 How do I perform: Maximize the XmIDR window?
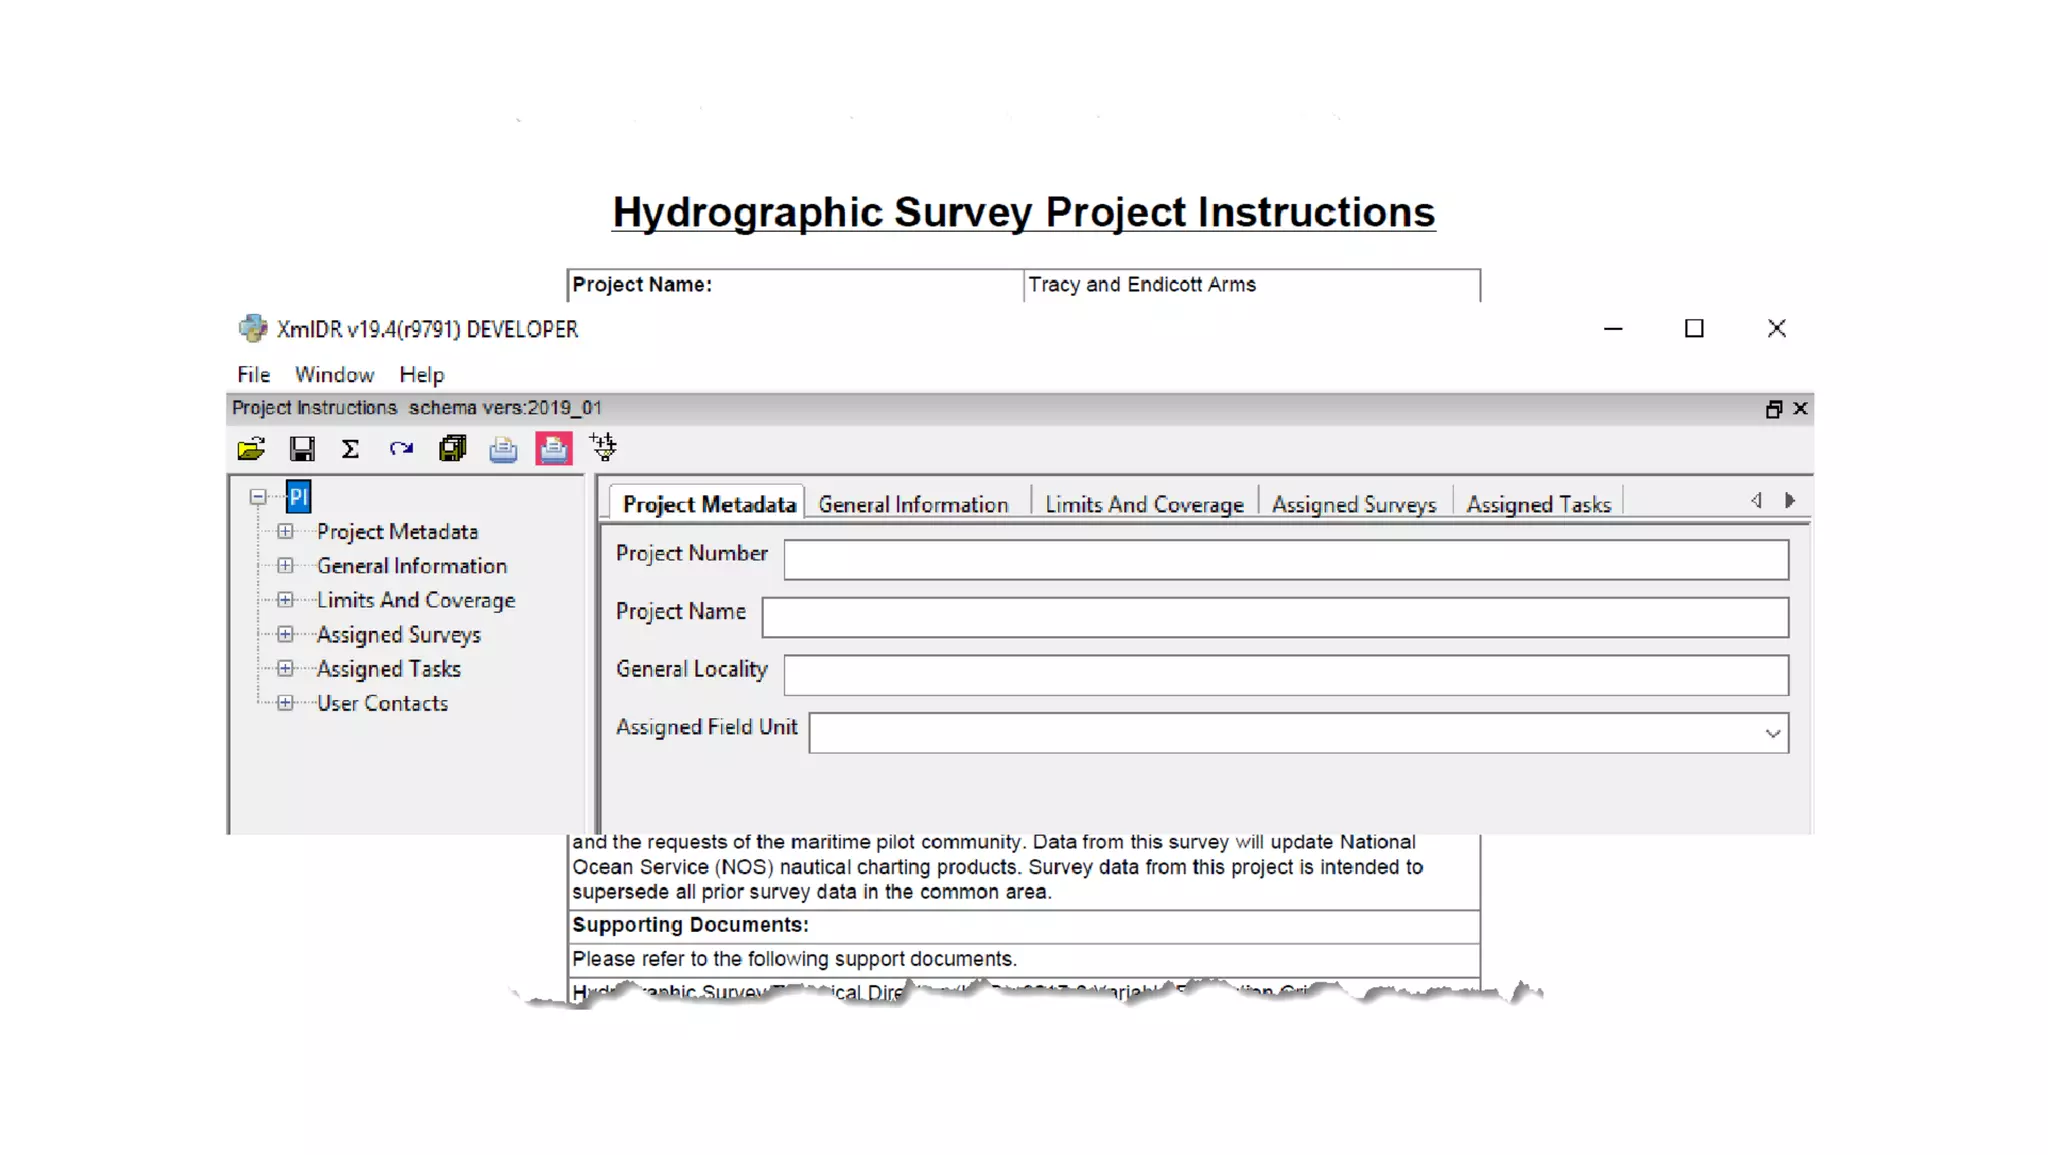(x=1694, y=328)
